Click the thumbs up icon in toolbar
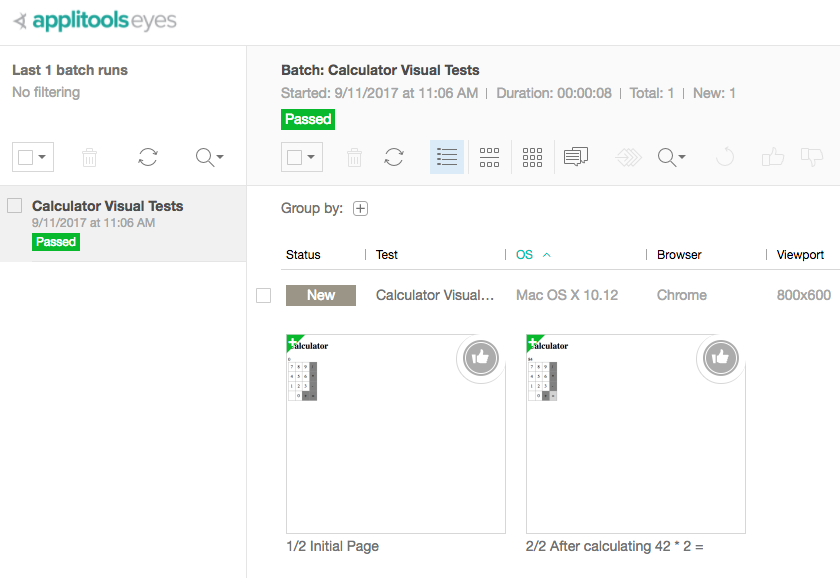Viewport: 840px width, 578px height. [x=772, y=157]
